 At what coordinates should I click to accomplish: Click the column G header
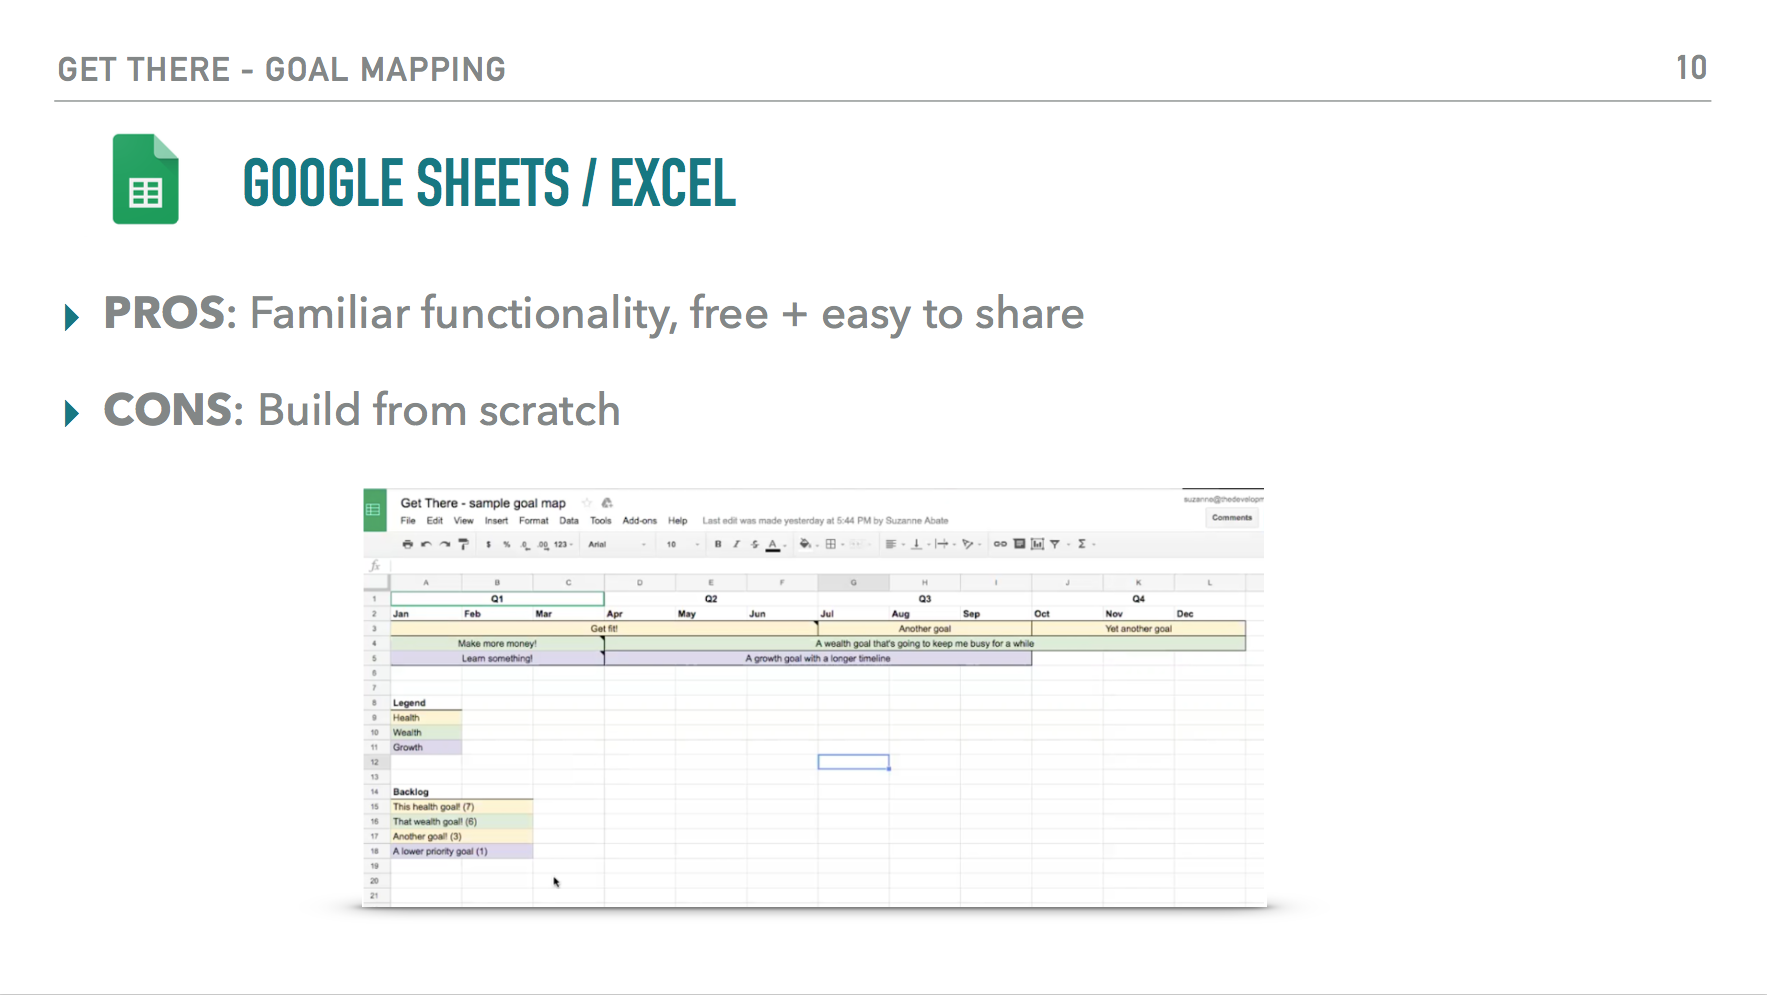(853, 582)
